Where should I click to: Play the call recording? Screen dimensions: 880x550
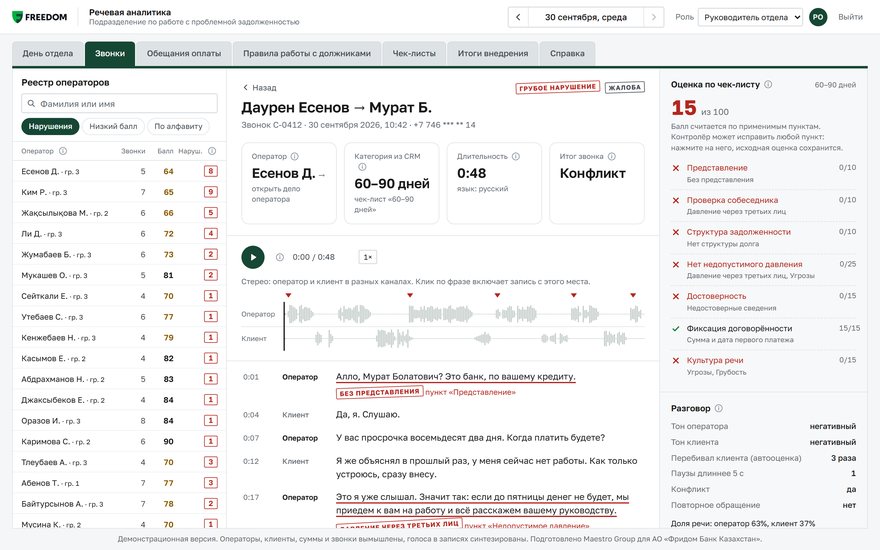click(253, 257)
